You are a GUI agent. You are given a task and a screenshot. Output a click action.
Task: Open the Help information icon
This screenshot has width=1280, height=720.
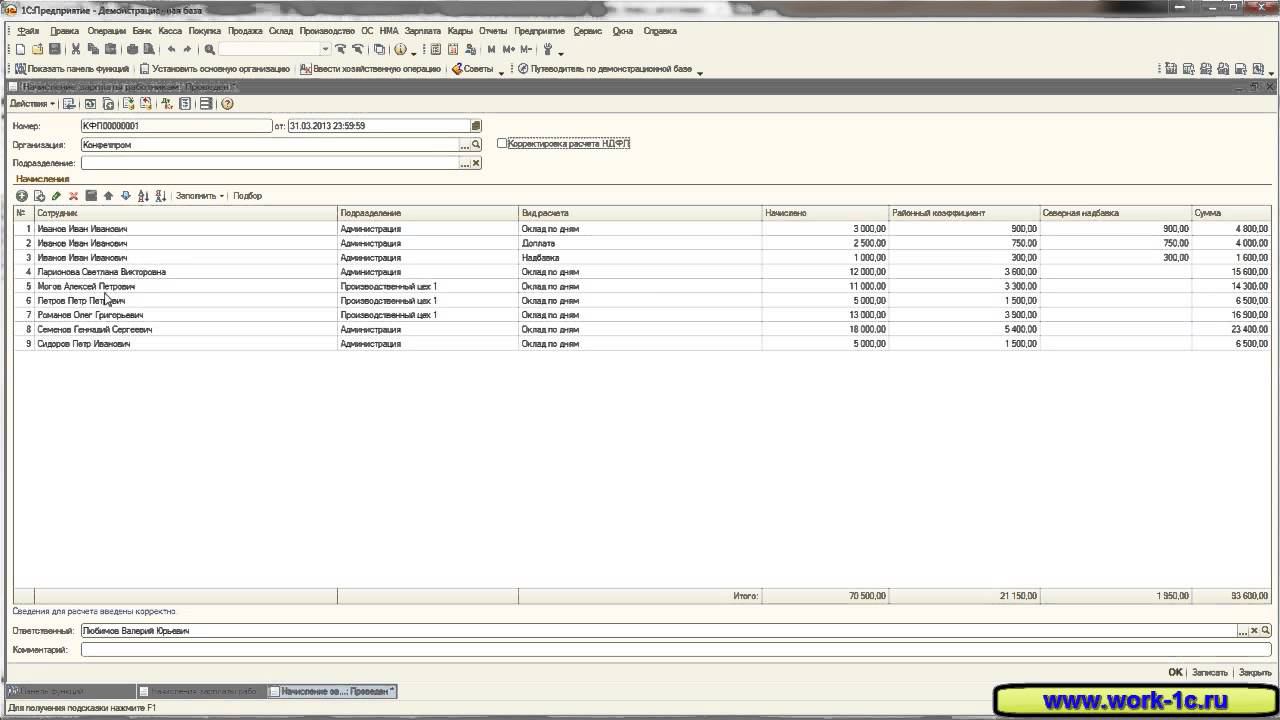(x=400, y=49)
